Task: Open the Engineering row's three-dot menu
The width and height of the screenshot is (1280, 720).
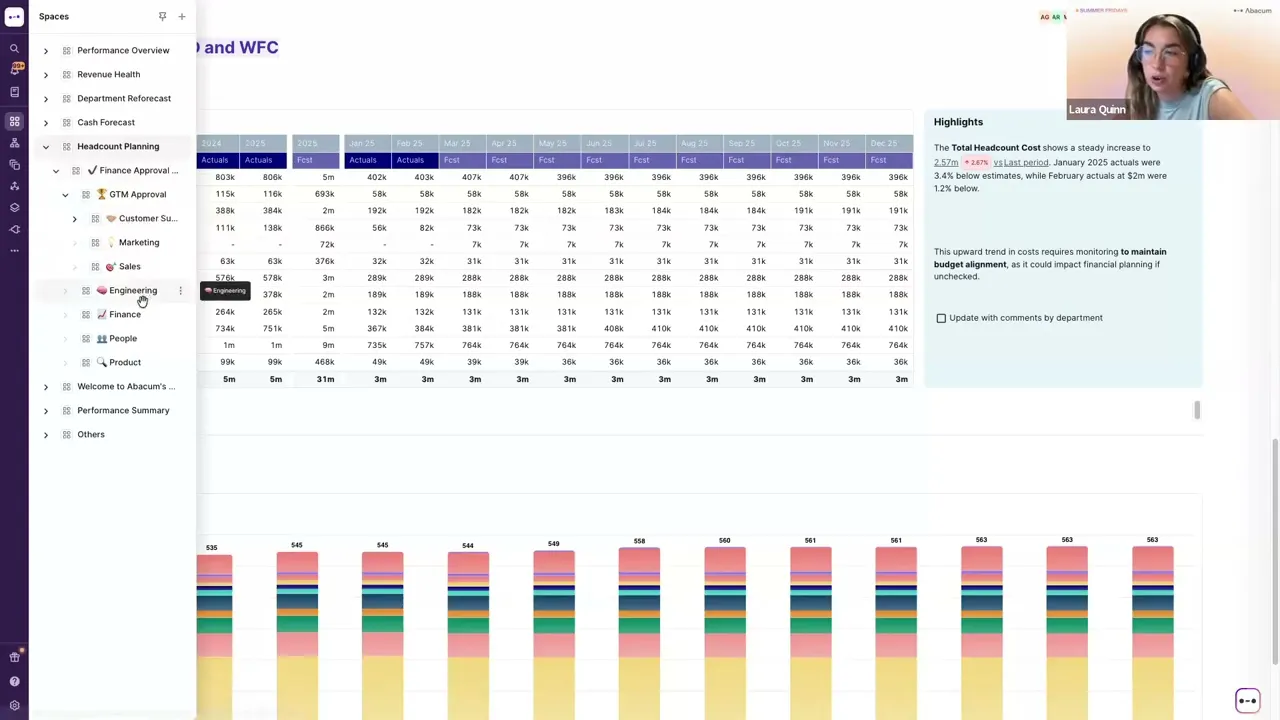Action: pos(180,290)
